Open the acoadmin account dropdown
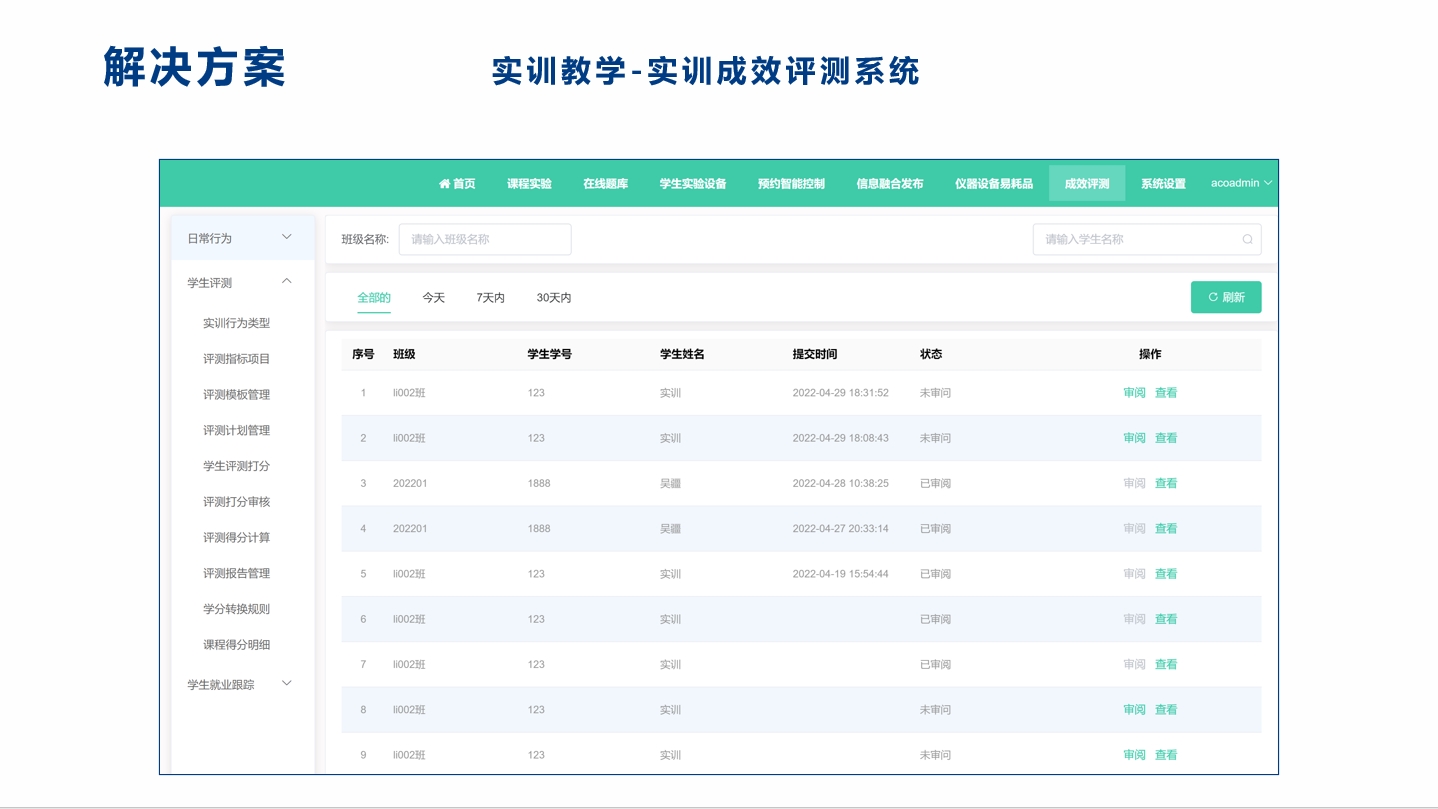This screenshot has height=809, width=1438. [1241, 184]
